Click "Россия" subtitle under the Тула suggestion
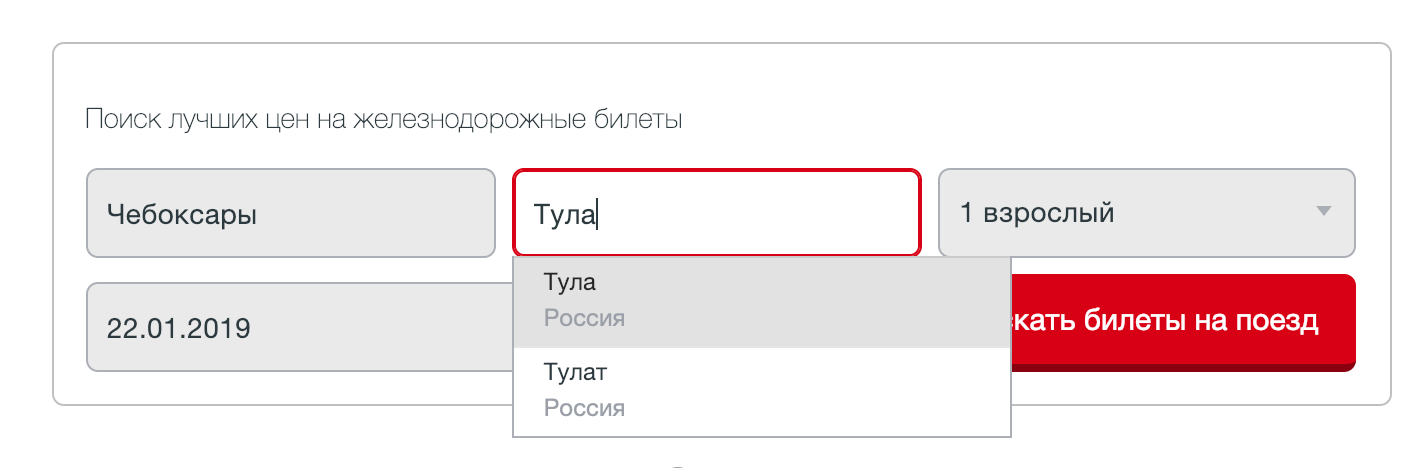 [584, 319]
